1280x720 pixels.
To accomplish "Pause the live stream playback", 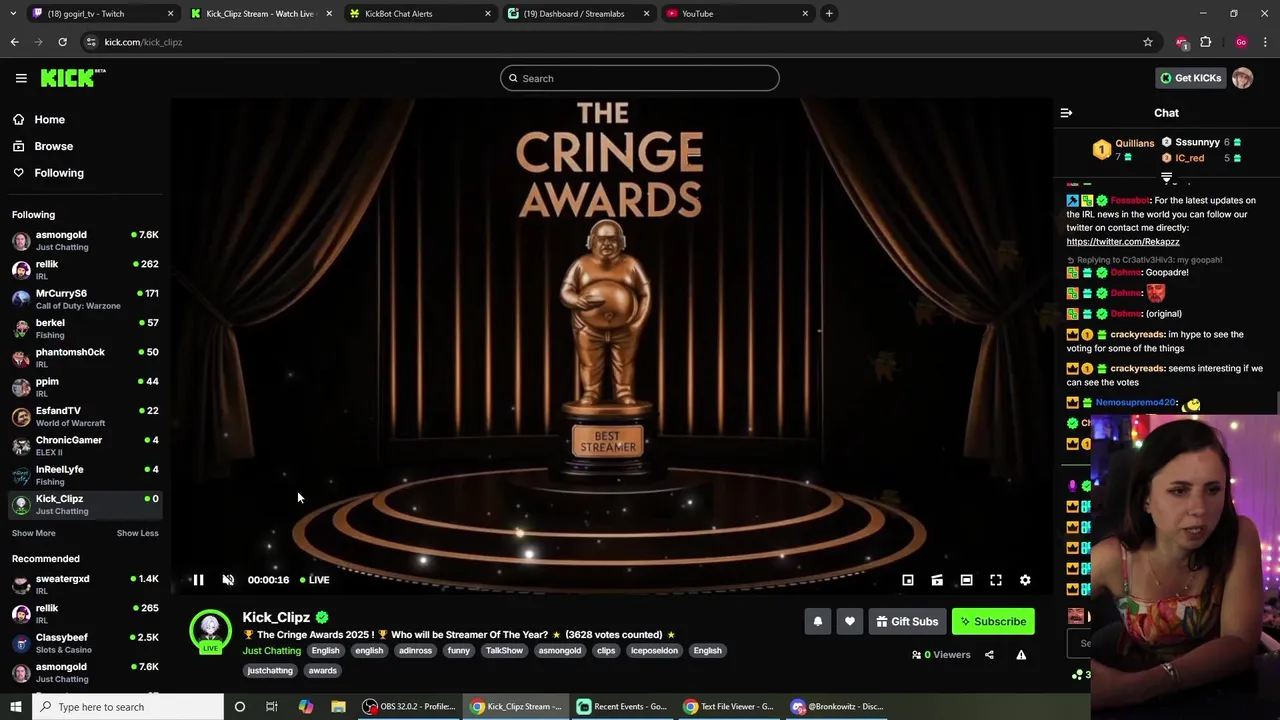I will pos(198,580).
